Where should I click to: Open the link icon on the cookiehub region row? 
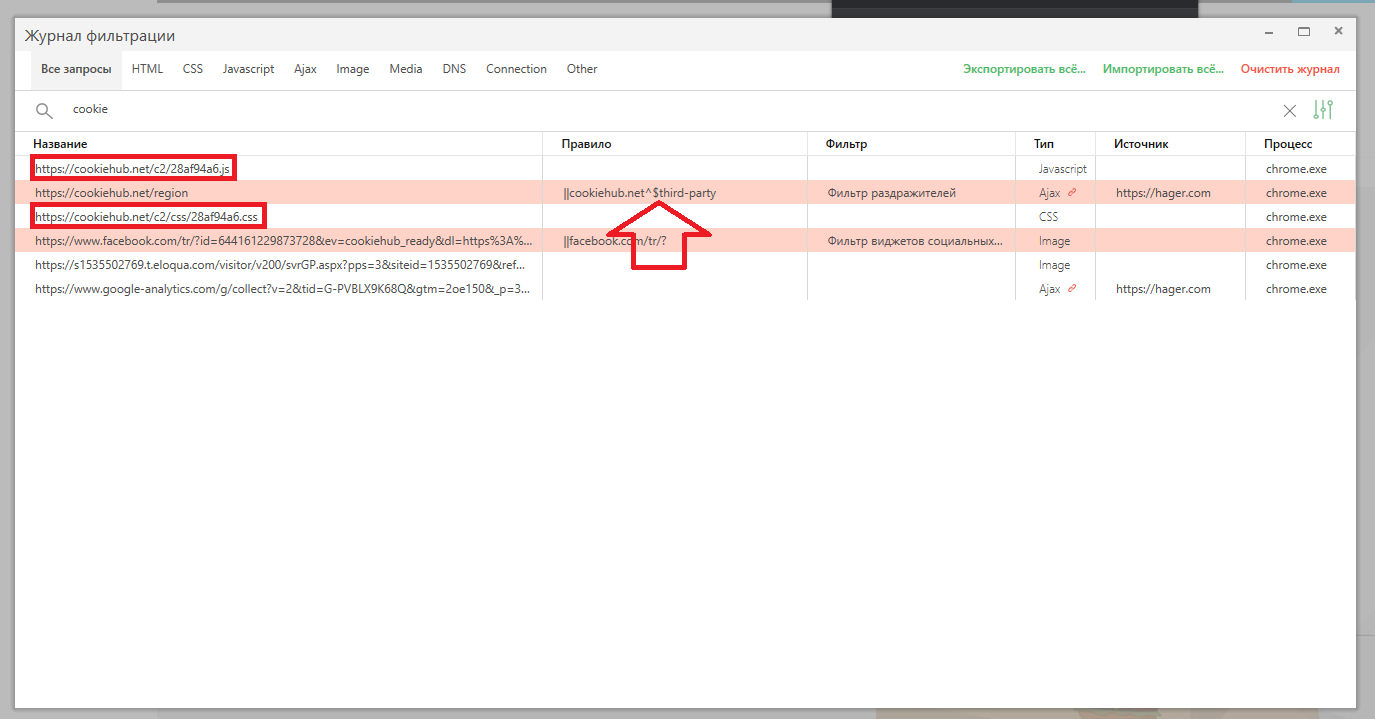(x=1072, y=192)
